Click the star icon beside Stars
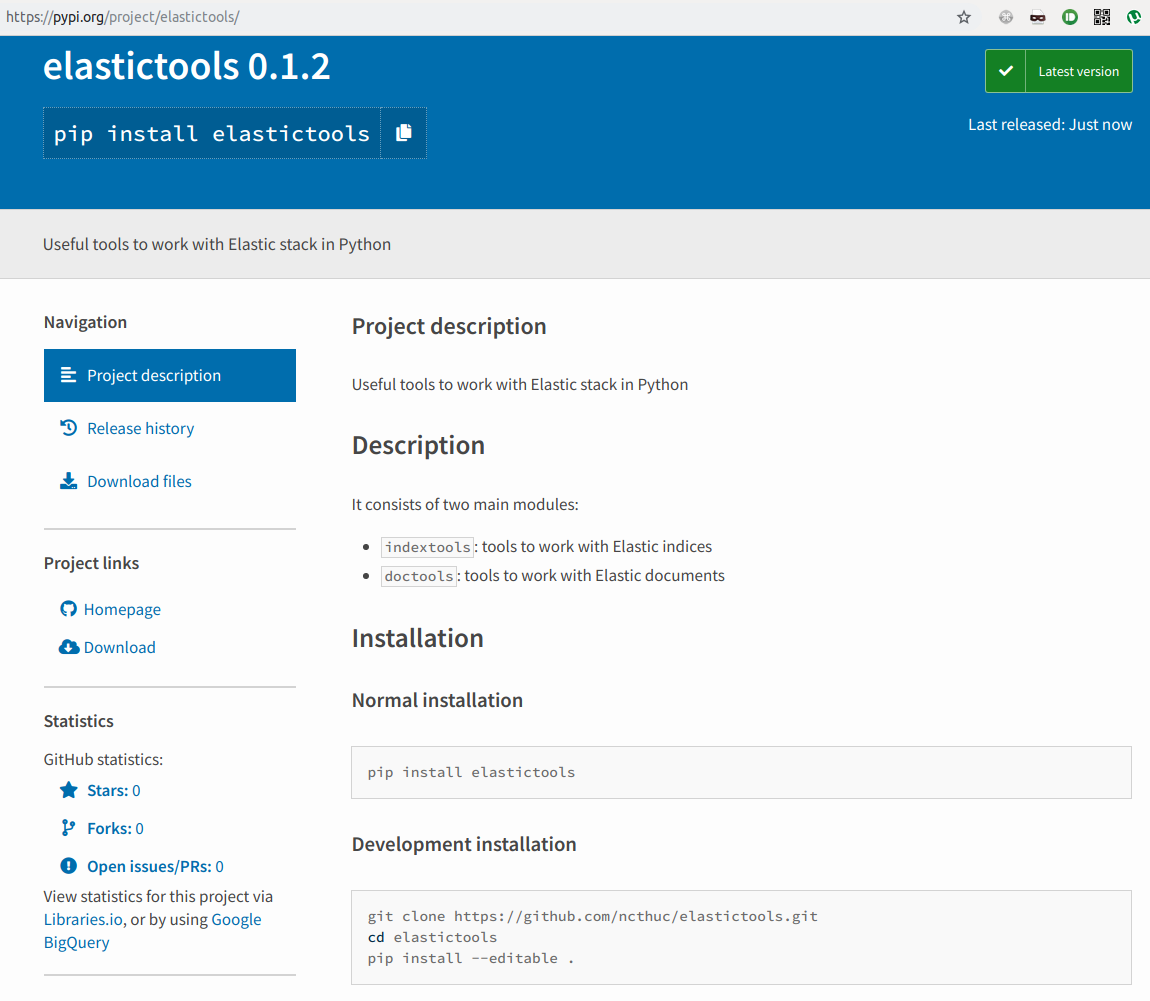Screen dimensions: 1150x1001 tap(68, 790)
